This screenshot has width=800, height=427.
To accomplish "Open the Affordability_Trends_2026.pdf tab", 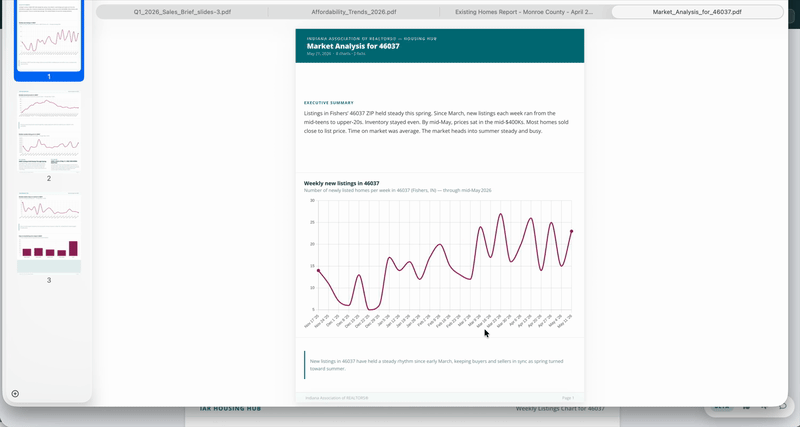I will [354, 12].
